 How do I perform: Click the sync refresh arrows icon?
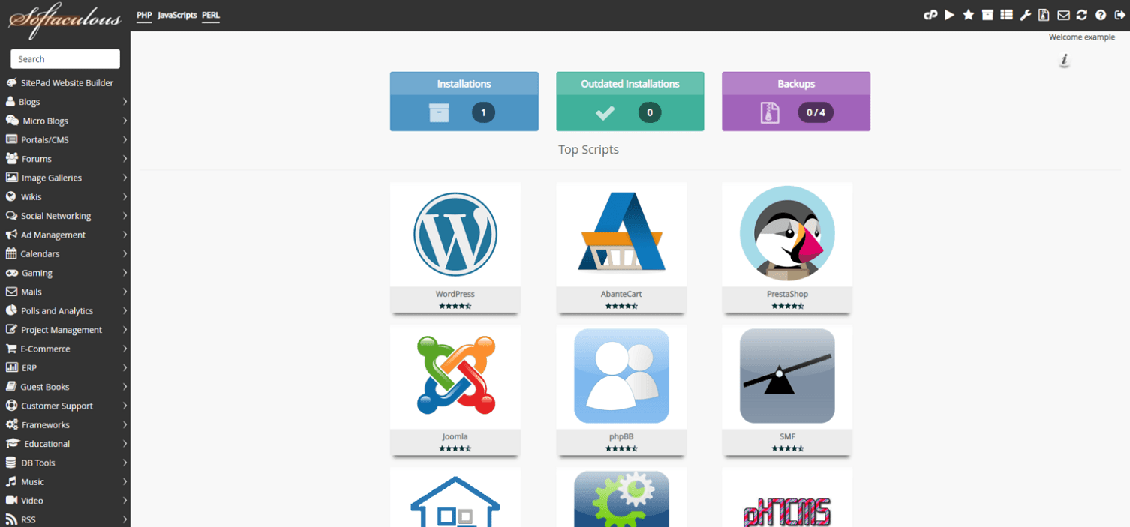[x=1082, y=14]
